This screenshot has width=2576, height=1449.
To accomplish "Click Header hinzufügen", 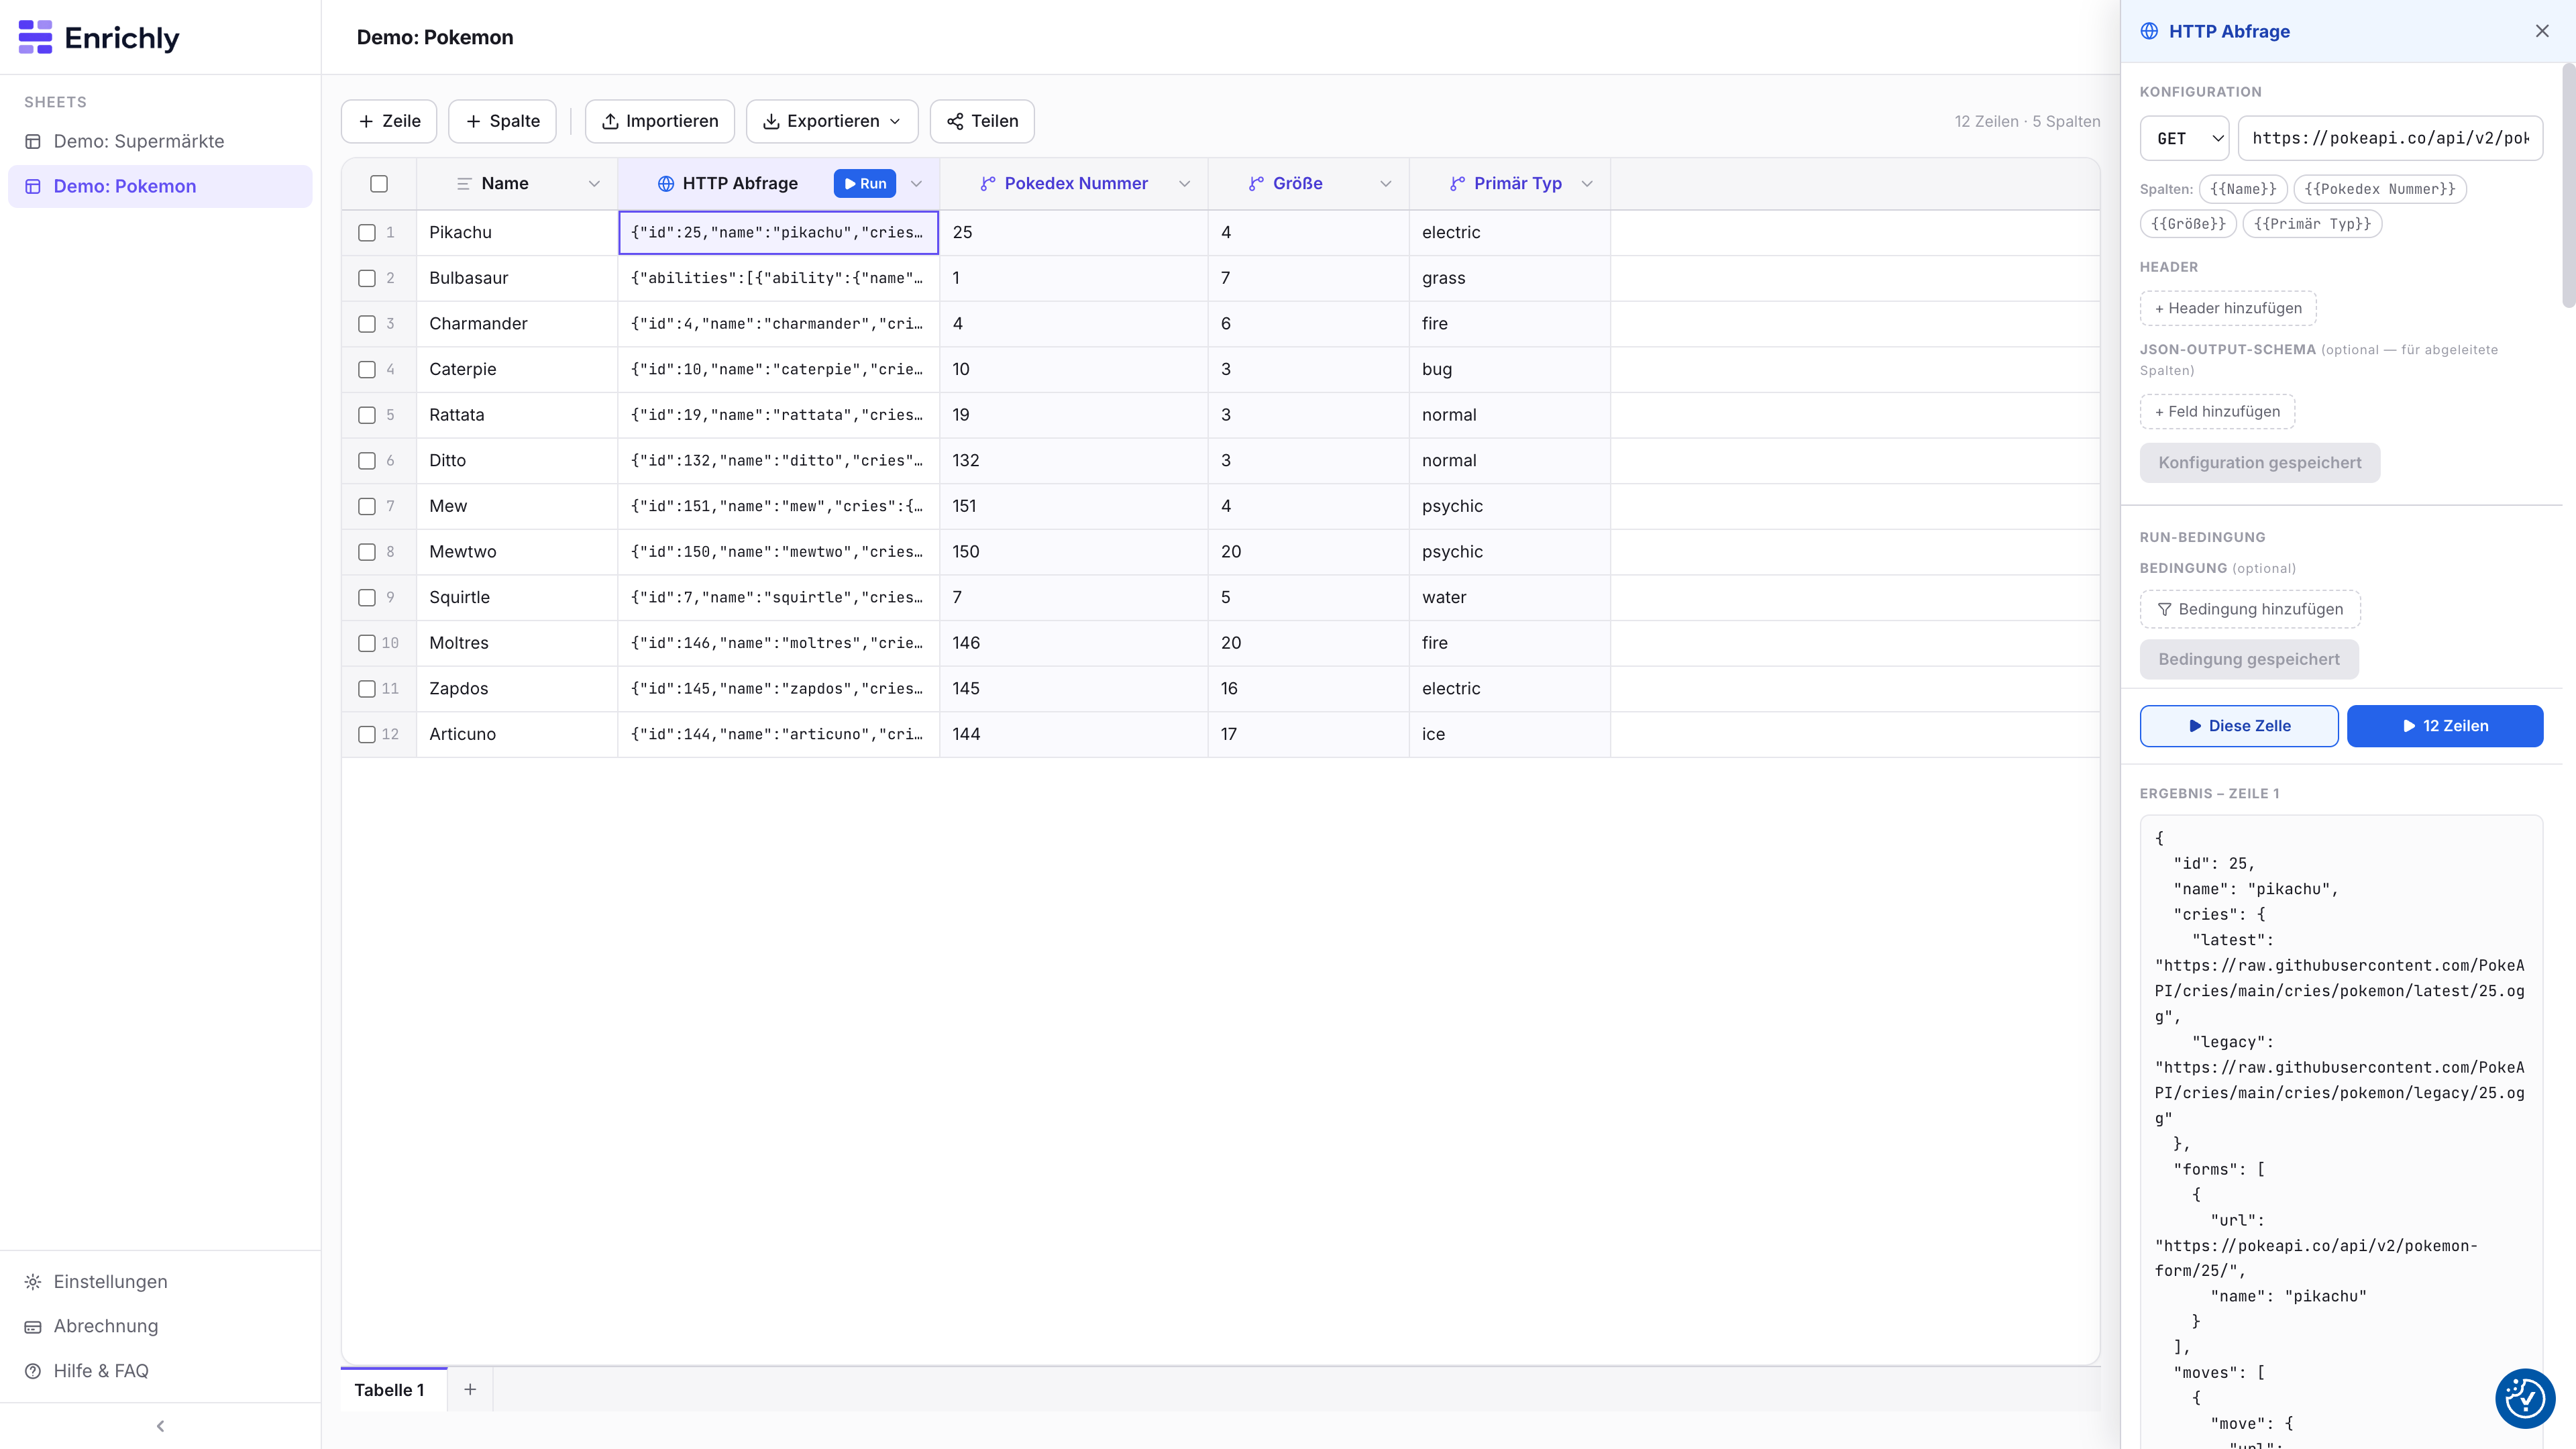I will tap(2228, 308).
